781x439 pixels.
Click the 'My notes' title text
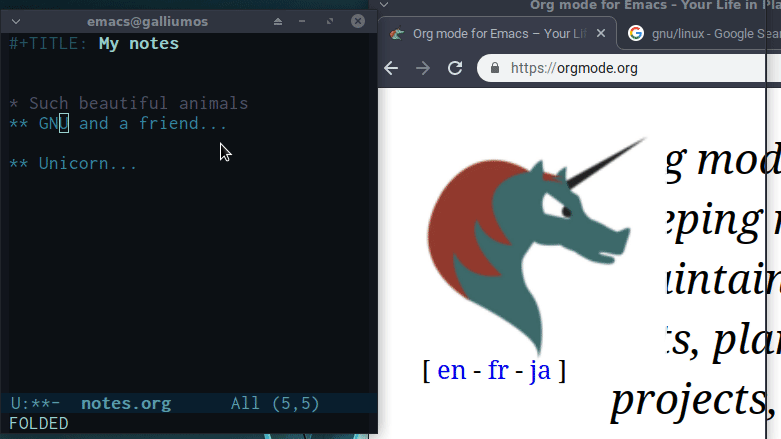click(x=138, y=44)
